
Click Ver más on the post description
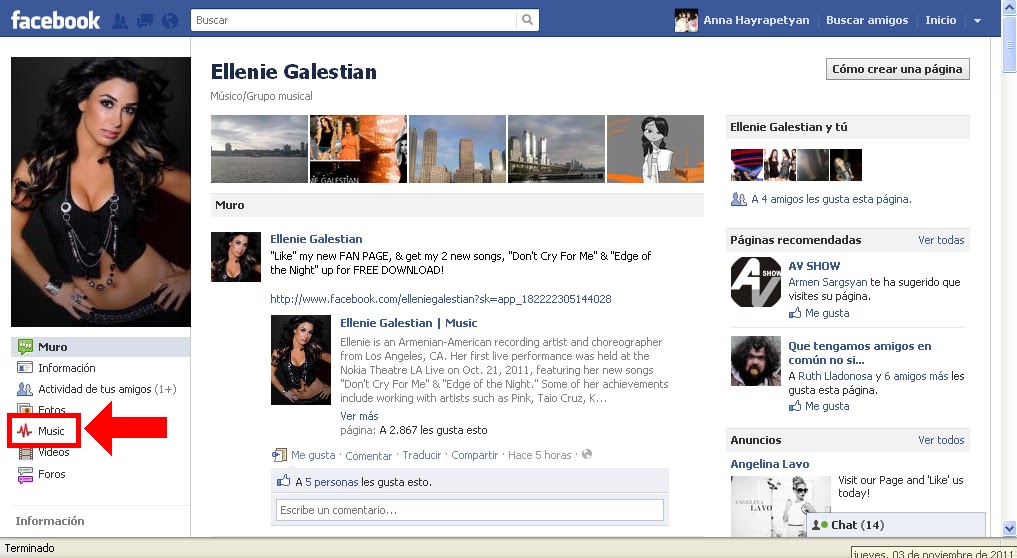(359, 416)
